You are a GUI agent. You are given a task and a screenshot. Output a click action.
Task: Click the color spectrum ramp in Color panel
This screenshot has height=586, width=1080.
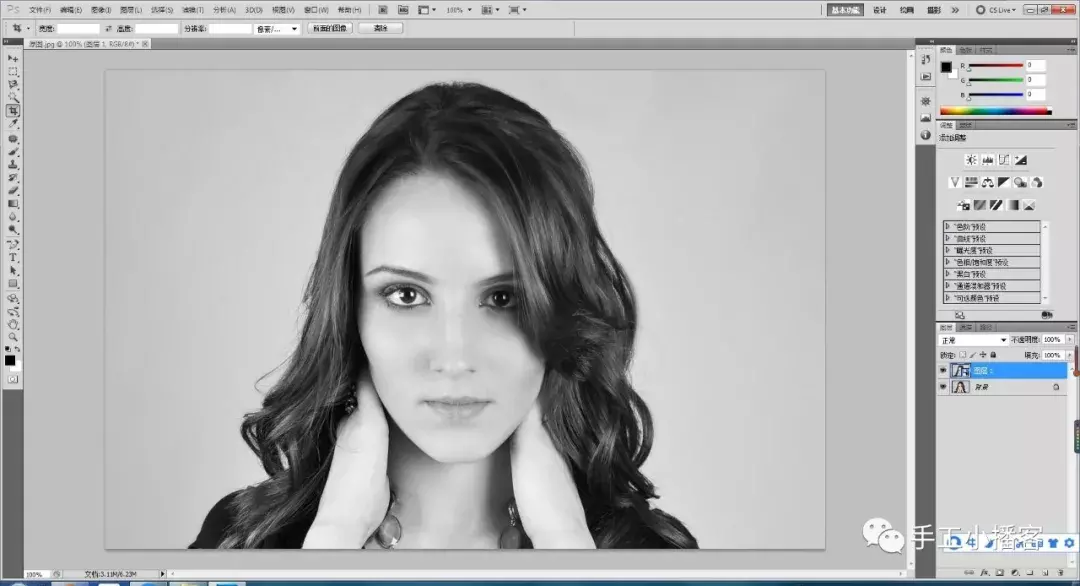click(x=995, y=111)
